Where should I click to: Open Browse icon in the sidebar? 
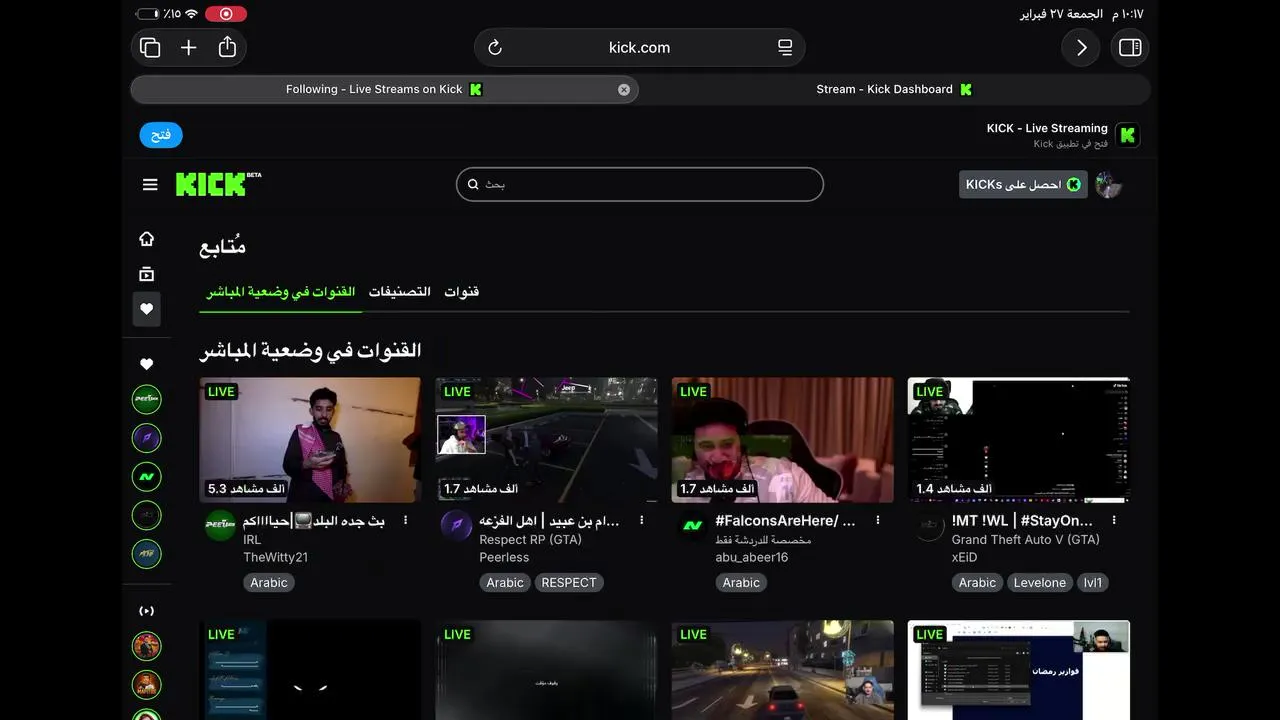(x=146, y=273)
